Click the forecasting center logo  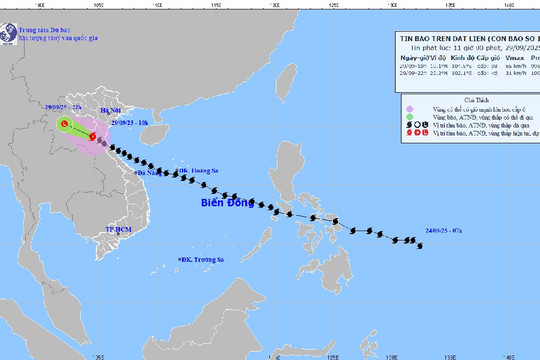8,34
